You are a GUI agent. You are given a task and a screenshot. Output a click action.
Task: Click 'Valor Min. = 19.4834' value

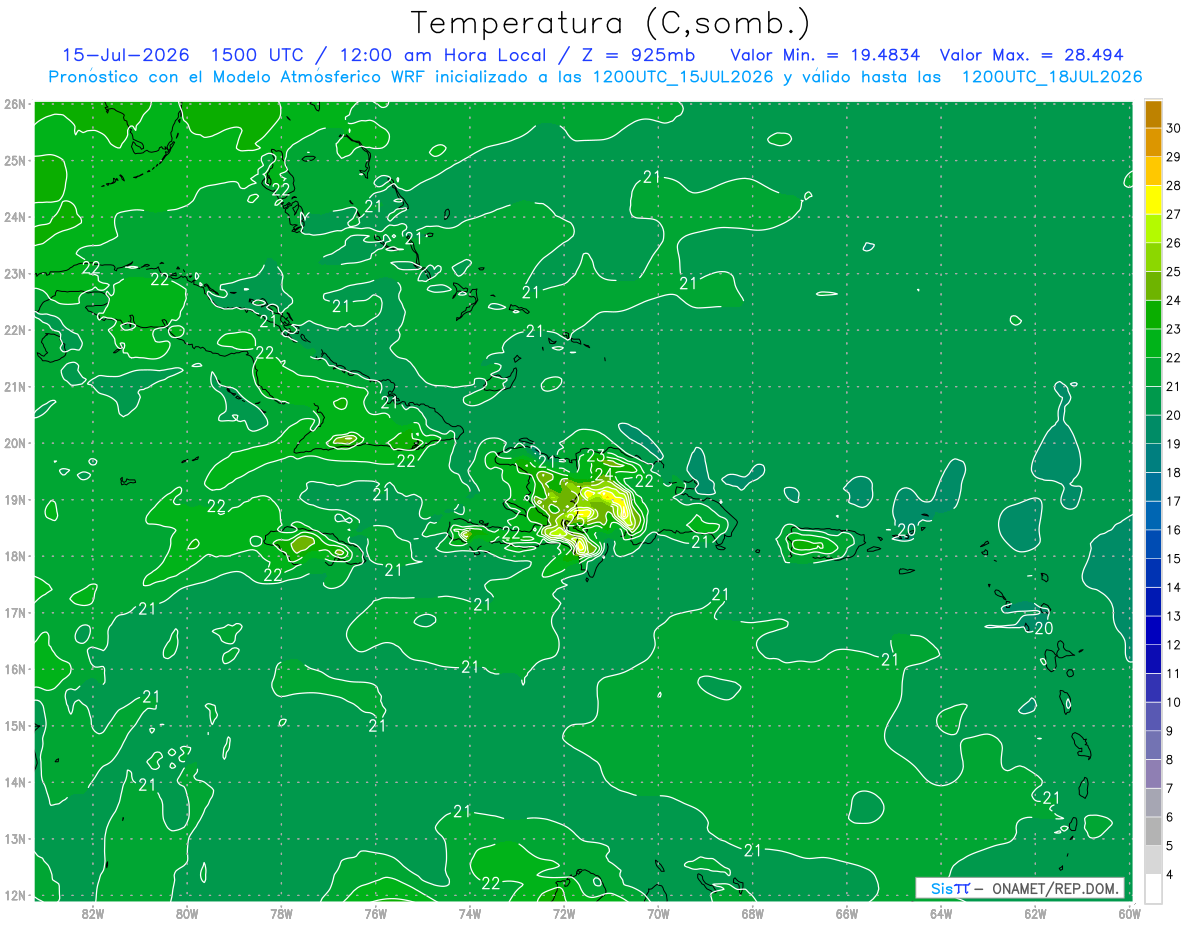pyautogui.click(x=825, y=55)
